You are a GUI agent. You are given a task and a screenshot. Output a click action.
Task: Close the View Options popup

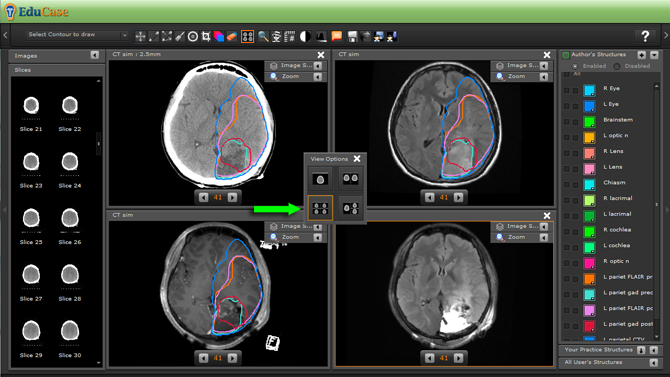(x=357, y=159)
